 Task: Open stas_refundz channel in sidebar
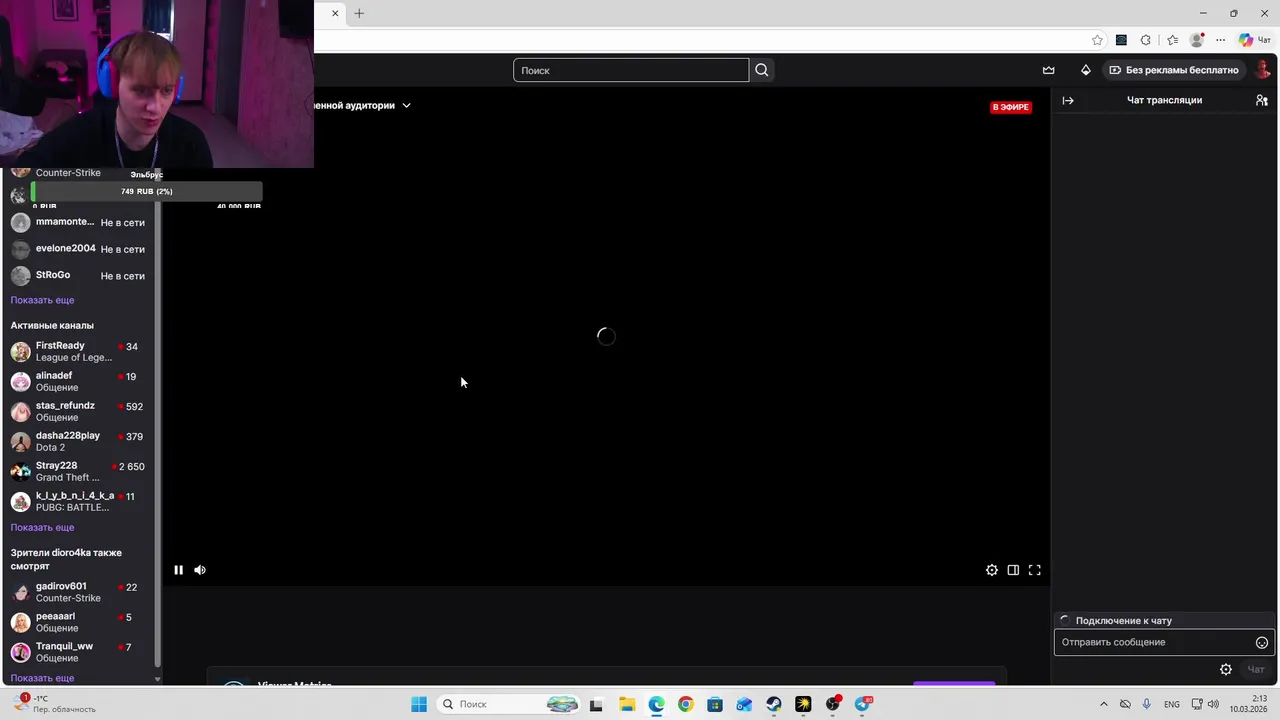point(78,412)
